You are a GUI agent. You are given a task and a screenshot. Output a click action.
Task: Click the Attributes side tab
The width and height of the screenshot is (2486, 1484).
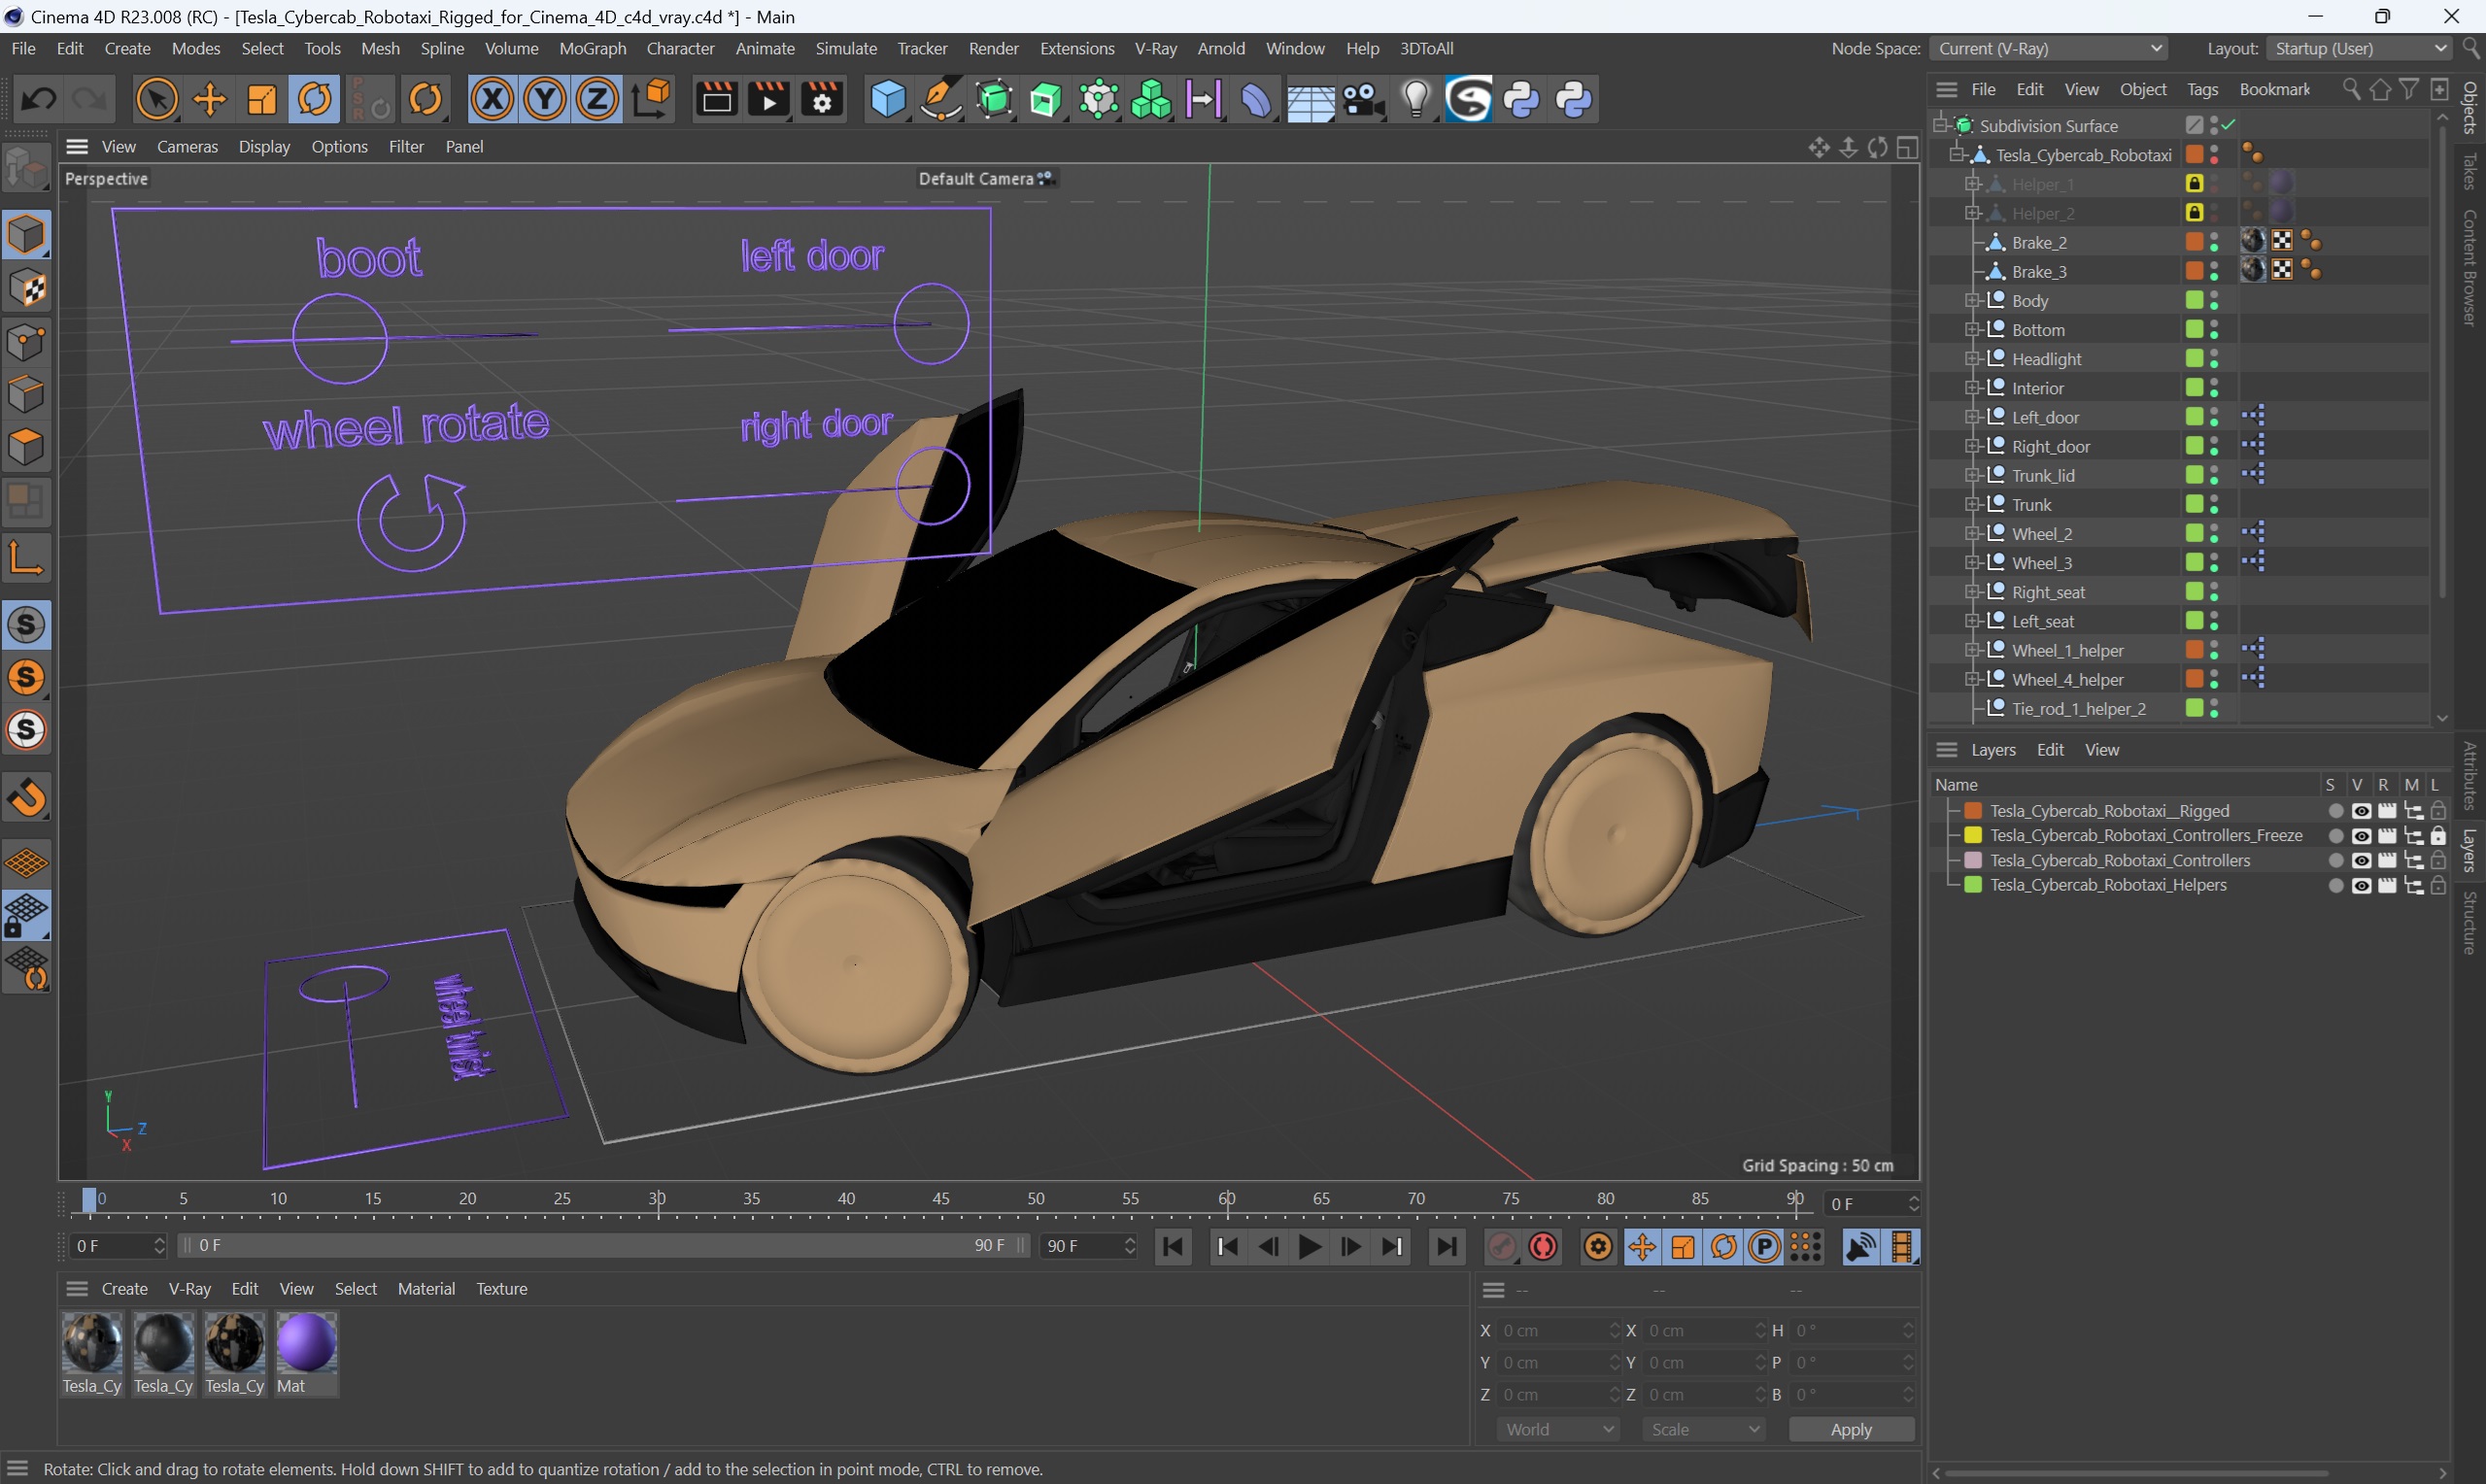click(x=2469, y=776)
